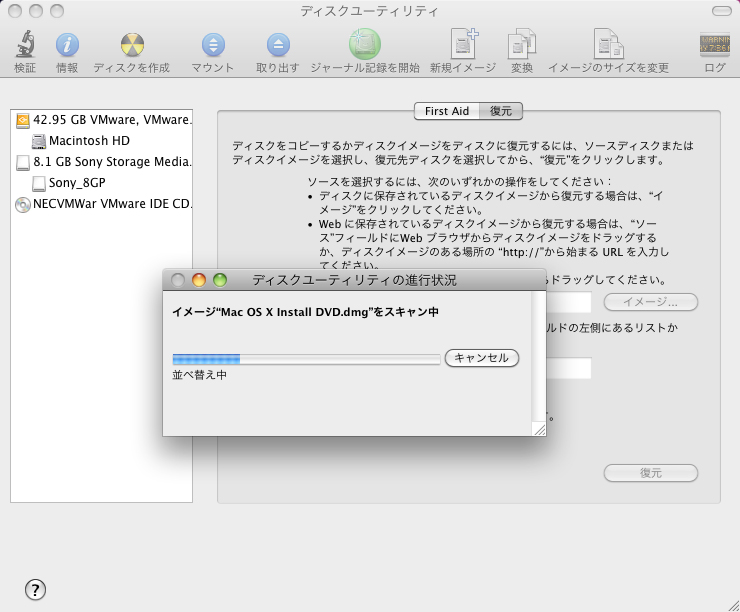Click the 並べ替え中 status text

coord(199,375)
